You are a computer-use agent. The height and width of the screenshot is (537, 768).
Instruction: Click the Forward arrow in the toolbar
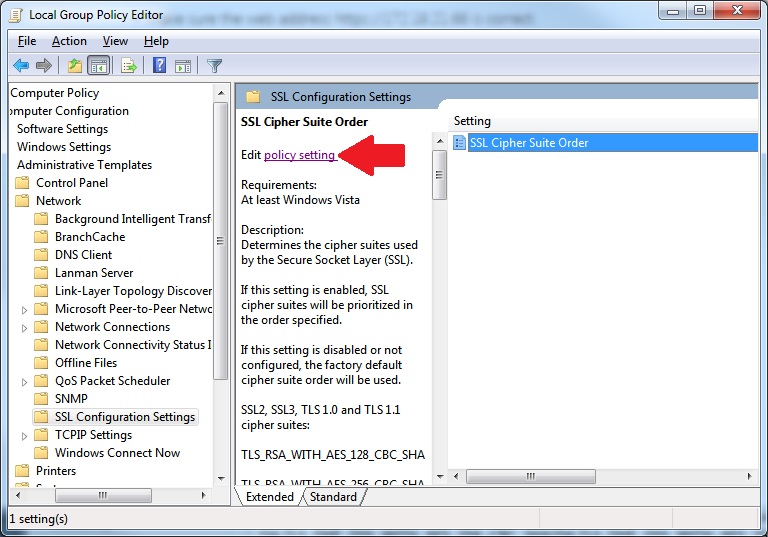(x=44, y=66)
